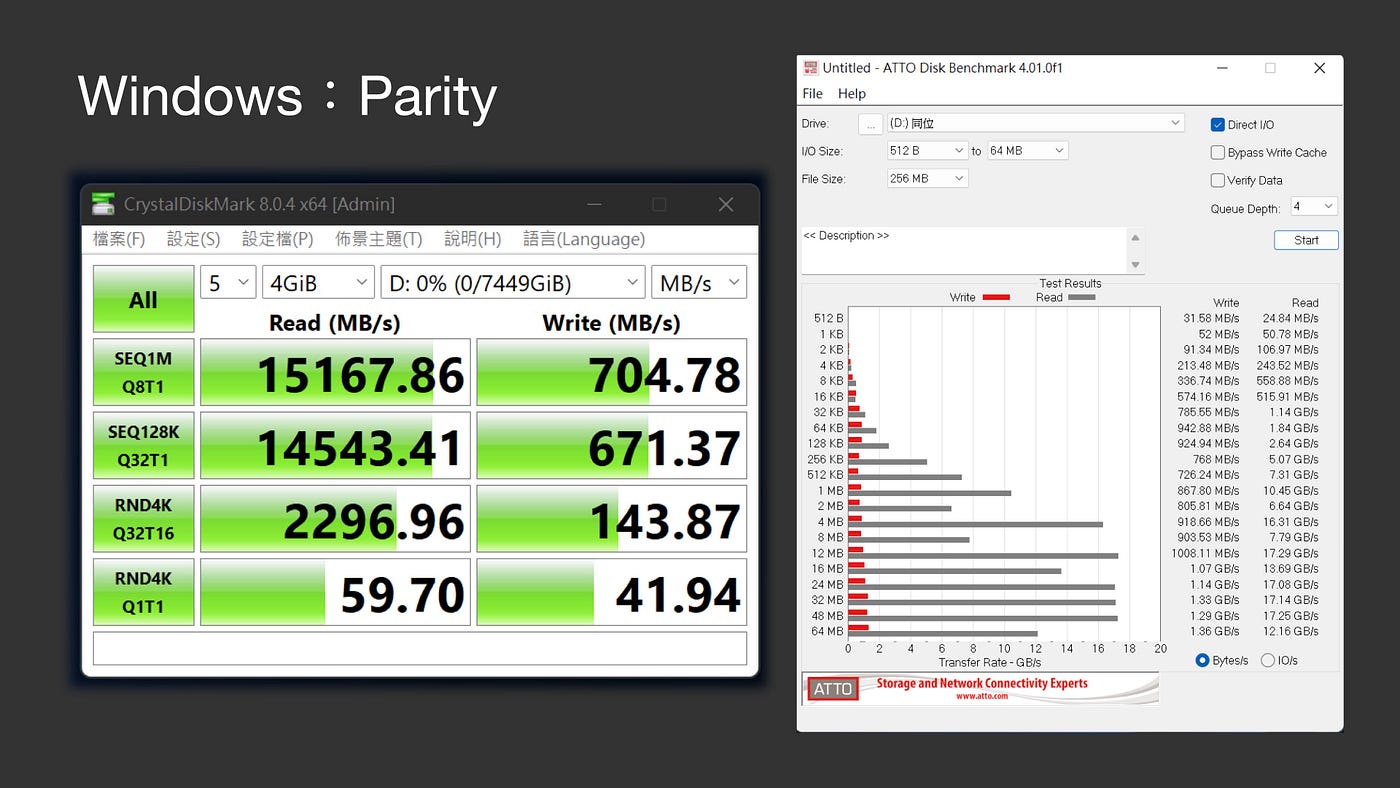Click the description scrollbar down arrow
This screenshot has height=788, width=1400.
pyautogui.click(x=1135, y=264)
